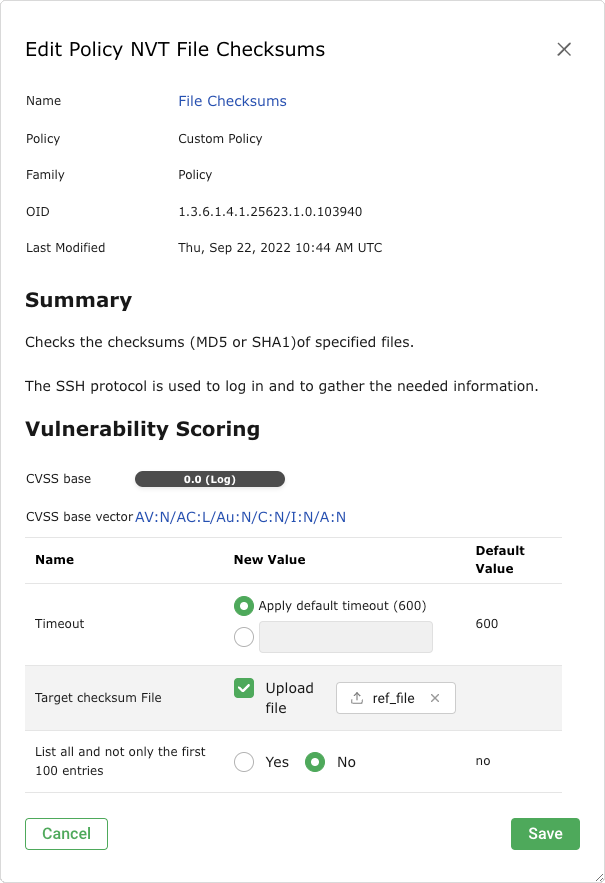This screenshot has height=883, width=605.
Task: Choose No for listing all entries
Action: point(315,762)
